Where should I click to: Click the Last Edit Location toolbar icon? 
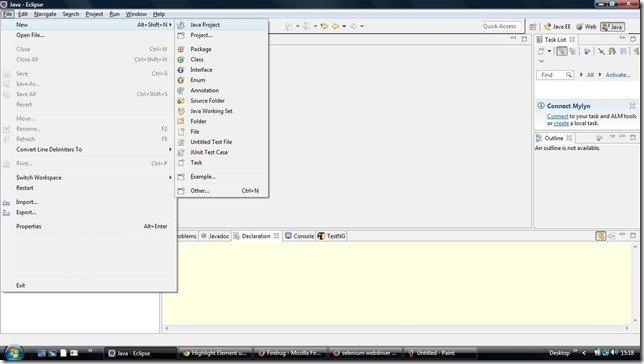click(324, 26)
